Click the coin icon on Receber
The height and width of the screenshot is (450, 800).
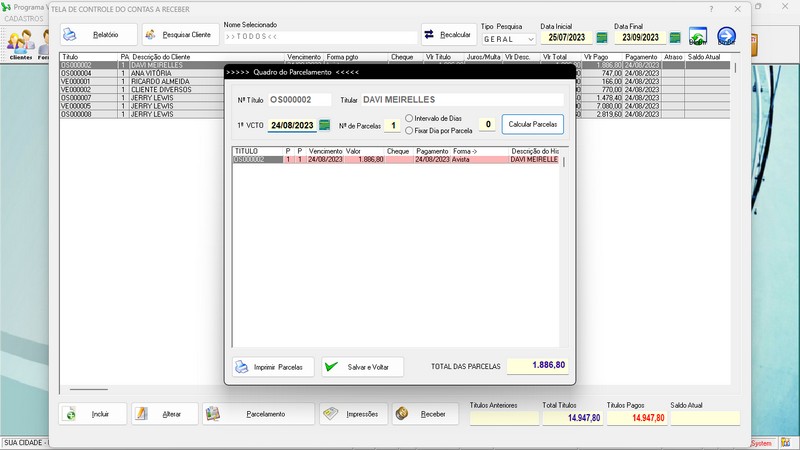(x=402, y=413)
